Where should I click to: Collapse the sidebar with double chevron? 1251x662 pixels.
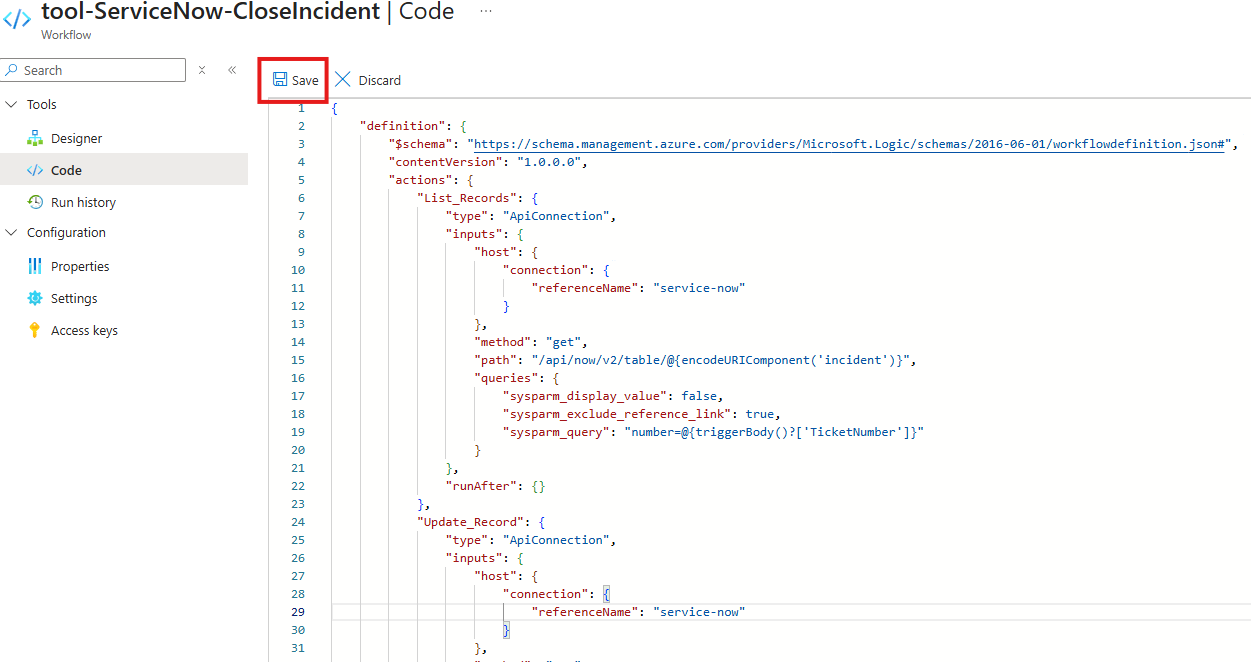(x=232, y=70)
